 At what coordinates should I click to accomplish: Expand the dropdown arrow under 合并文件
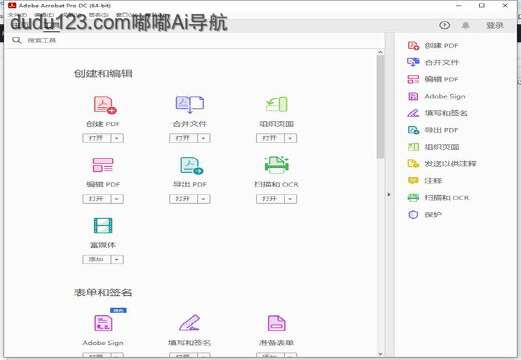(x=204, y=138)
